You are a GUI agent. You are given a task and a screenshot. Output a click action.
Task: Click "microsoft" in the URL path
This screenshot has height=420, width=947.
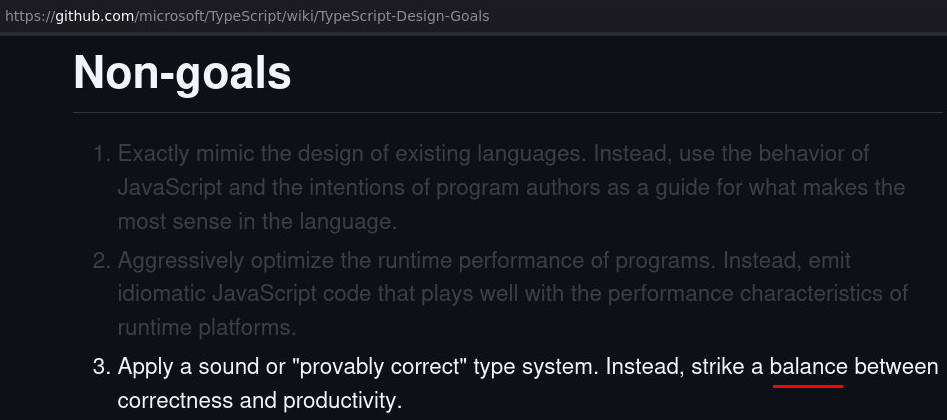(176, 16)
